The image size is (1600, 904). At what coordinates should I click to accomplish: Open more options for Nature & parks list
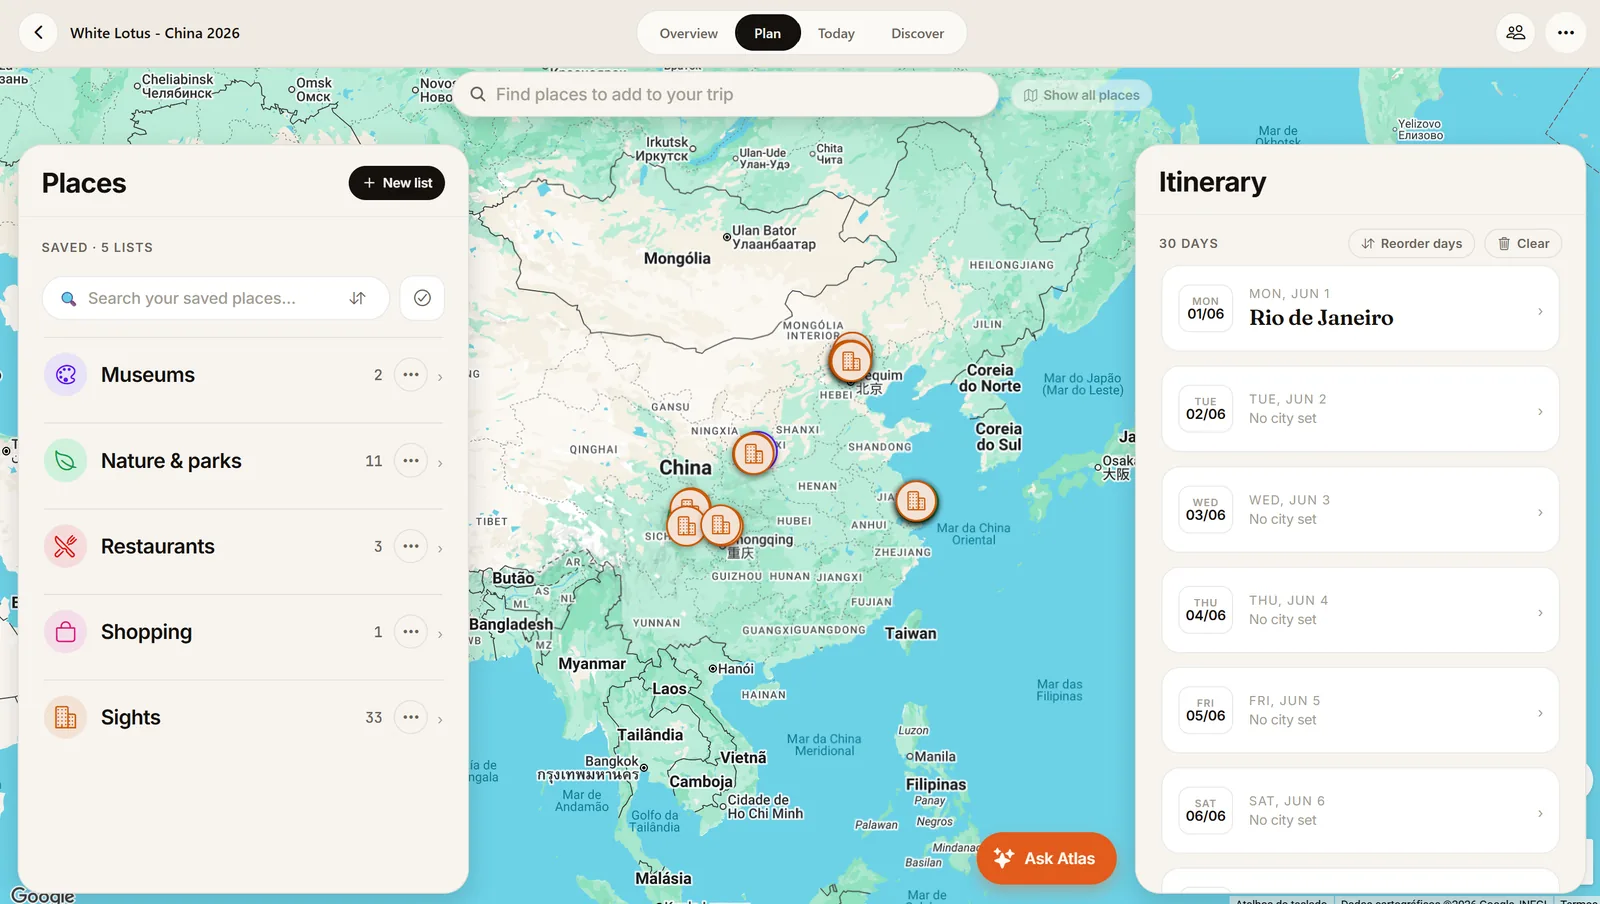pos(411,461)
